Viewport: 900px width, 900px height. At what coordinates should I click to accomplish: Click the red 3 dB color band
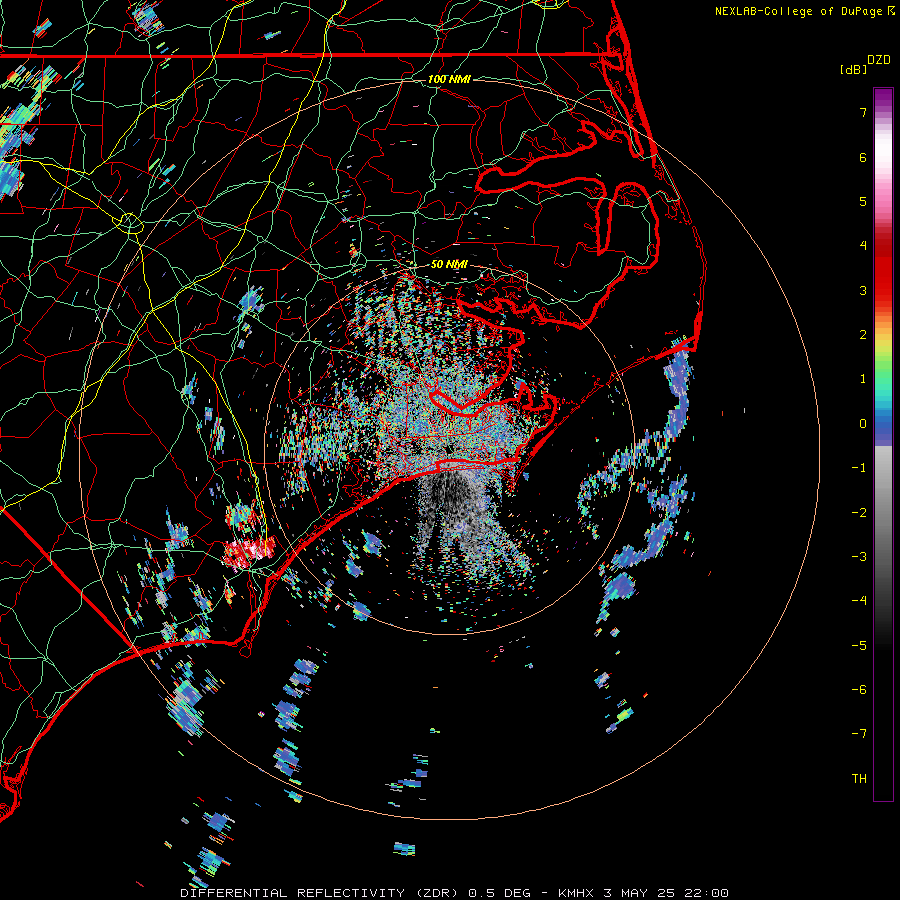883,284
